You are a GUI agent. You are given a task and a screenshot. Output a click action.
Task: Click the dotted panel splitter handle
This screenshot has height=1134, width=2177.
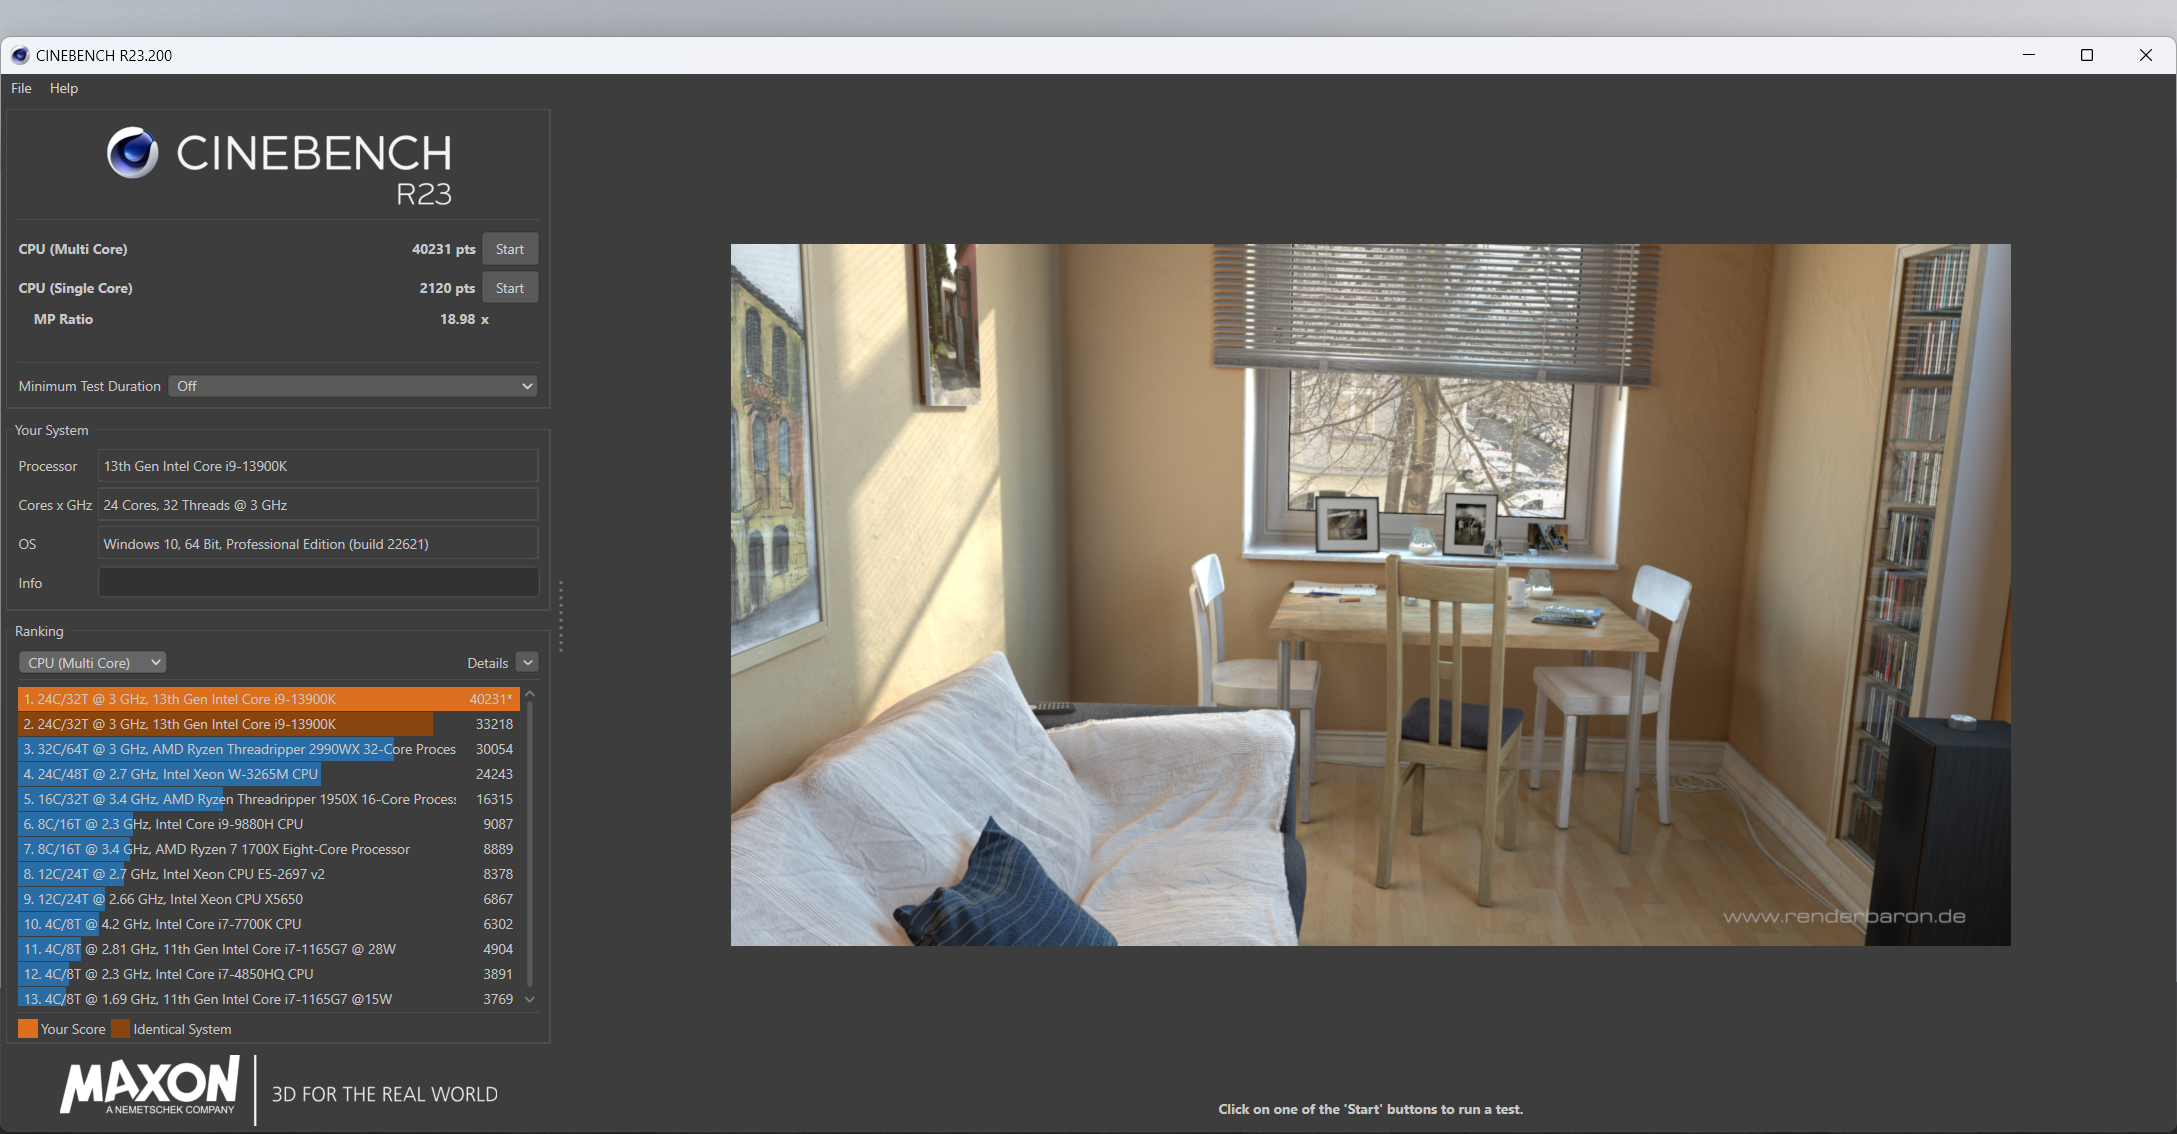tap(561, 616)
